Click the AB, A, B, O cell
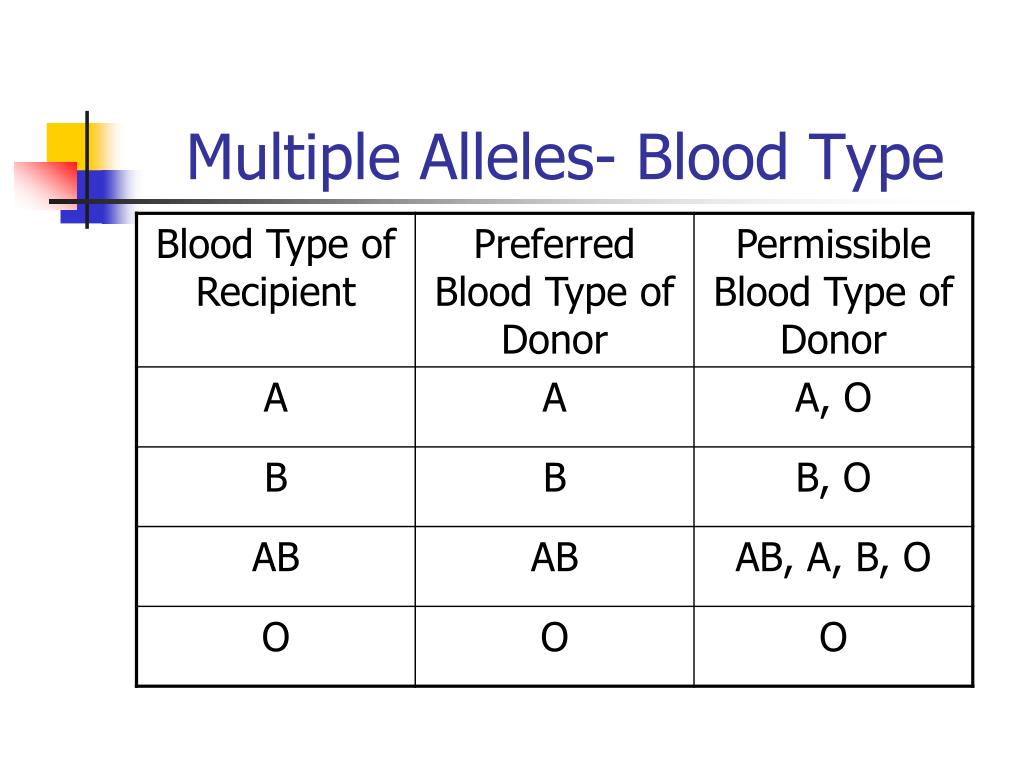The width and height of the screenshot is (1024, 768). pyautogui.click(x=833, y=566)
